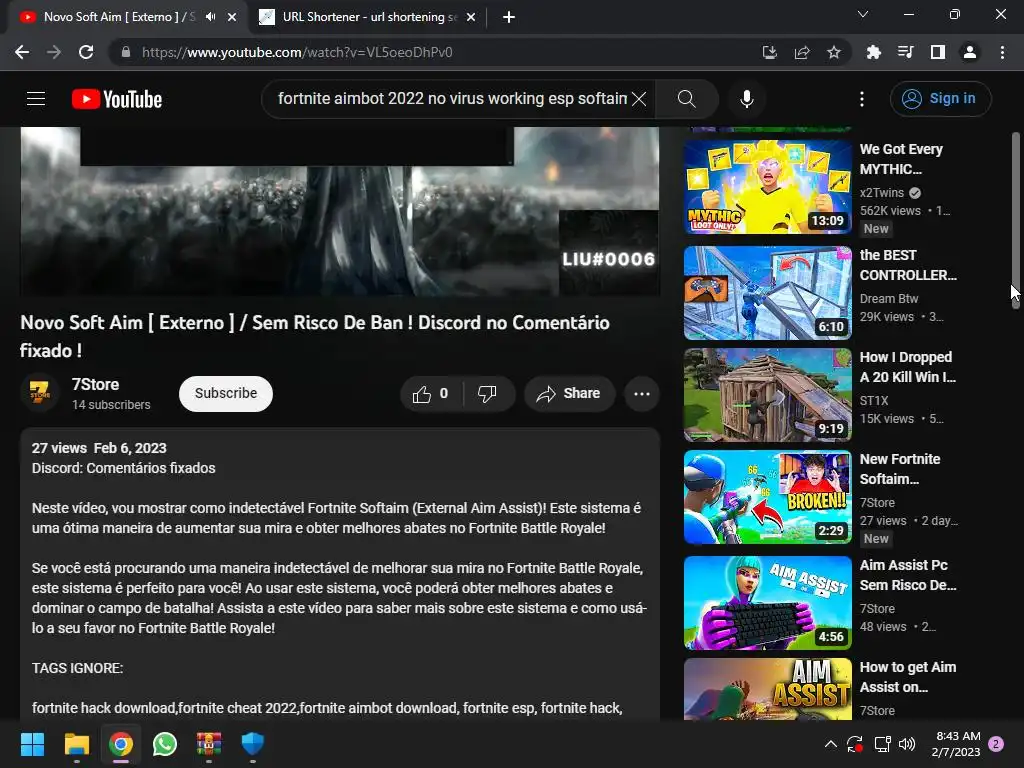Open Chrome three-dot menu
The height and width of the screenshot is (768, 1024).
point(1002,52)
